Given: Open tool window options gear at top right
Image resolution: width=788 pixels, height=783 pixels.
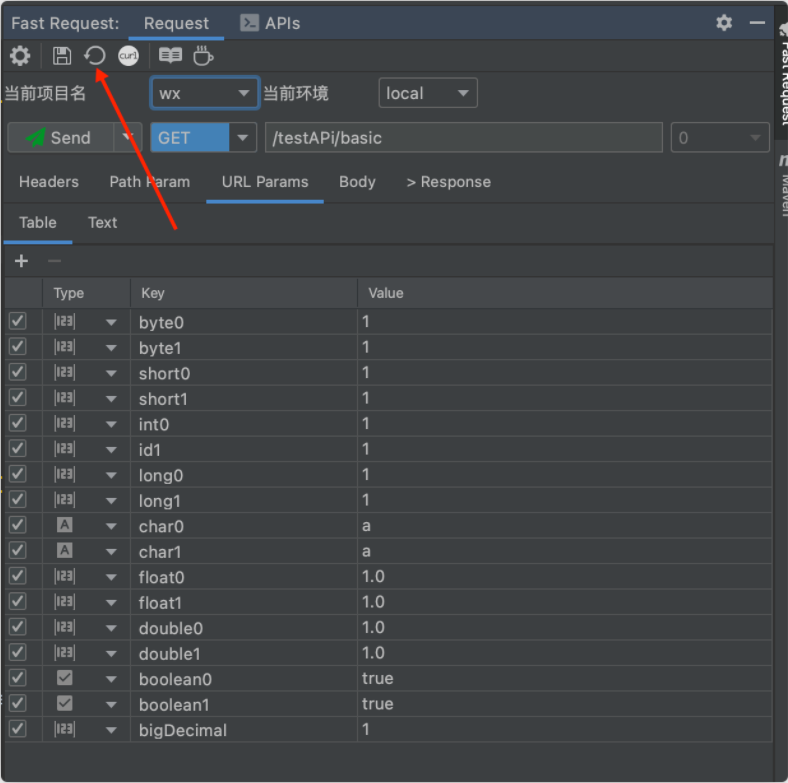Looking at the screenshot, I should coord(724,23).
